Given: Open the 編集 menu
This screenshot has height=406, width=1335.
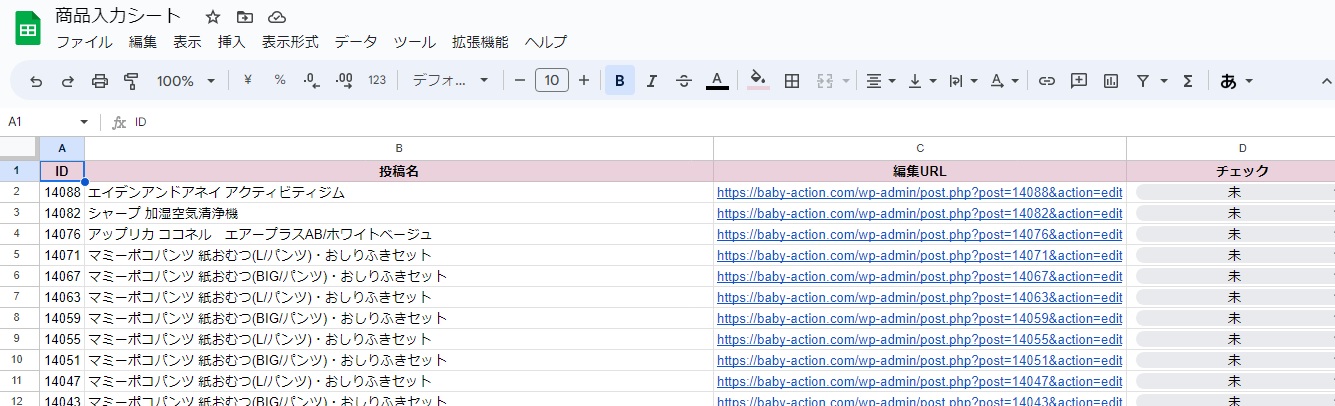Looking at the screenshot, I should pos(143,42).
